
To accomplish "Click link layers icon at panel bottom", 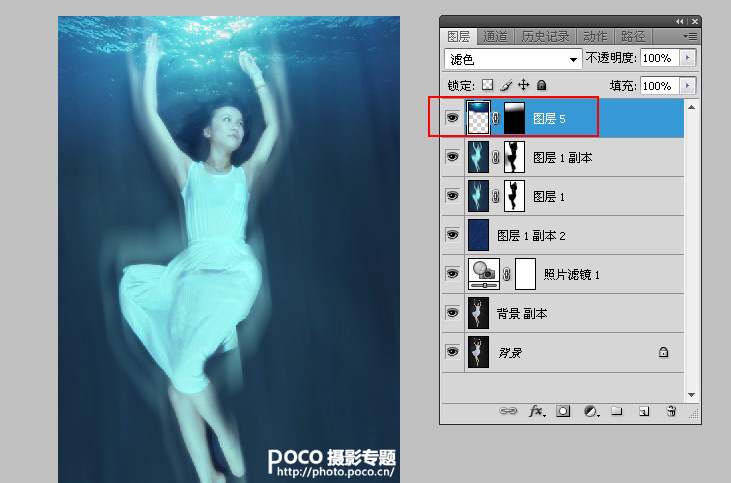I will pos(508,411).
